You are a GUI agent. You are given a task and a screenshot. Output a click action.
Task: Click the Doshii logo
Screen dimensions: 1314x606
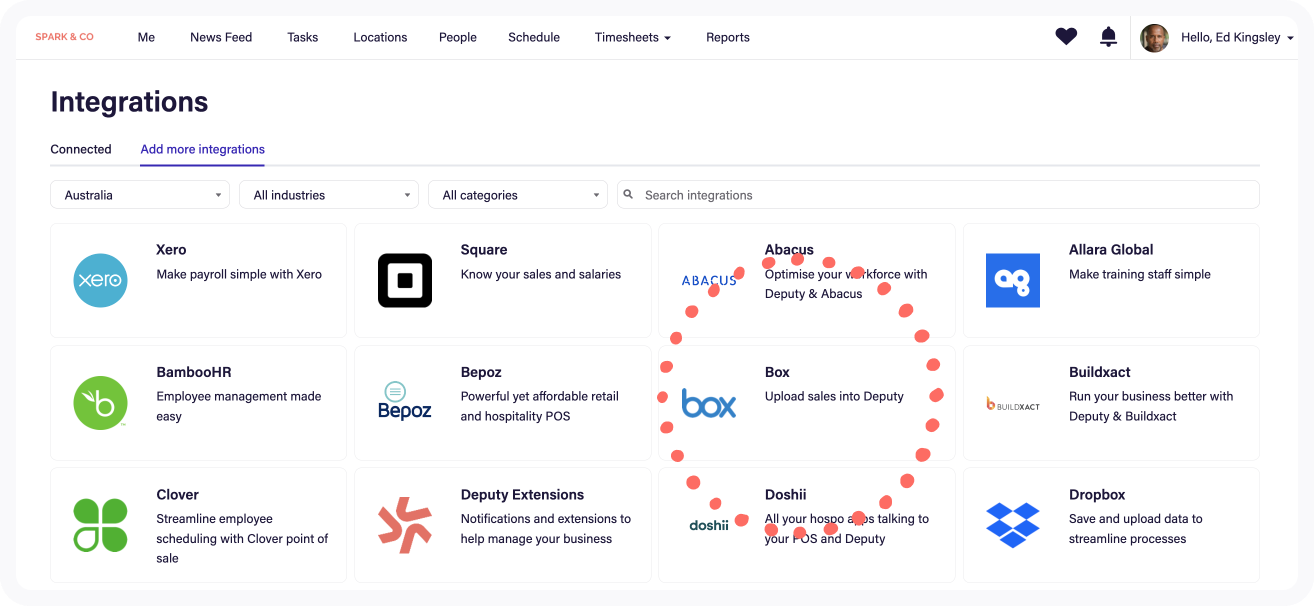pyautogui.click(x=709, y=526)
